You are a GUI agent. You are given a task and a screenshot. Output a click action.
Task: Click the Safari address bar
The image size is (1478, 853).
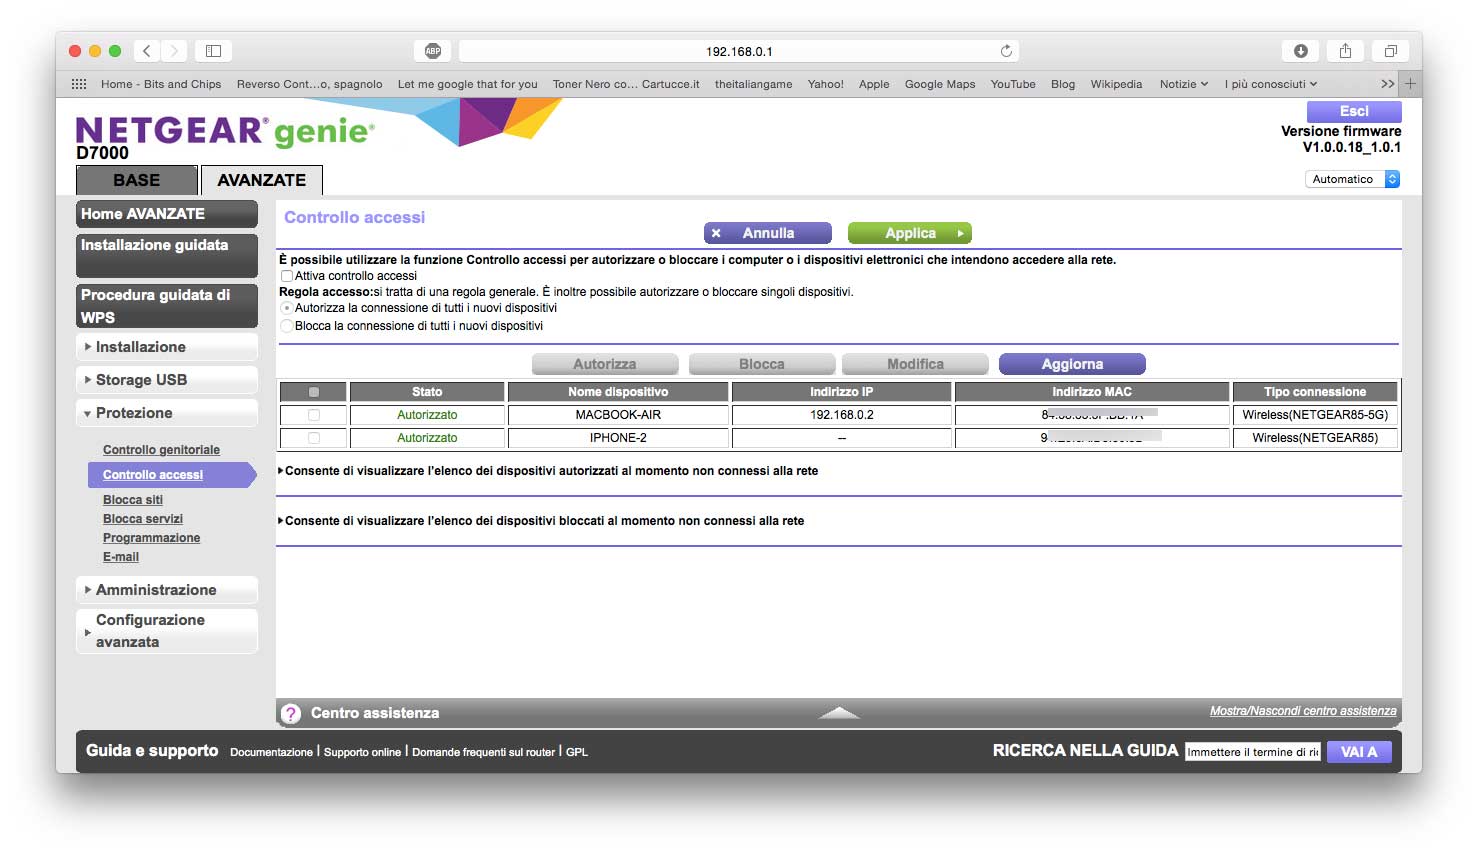739,51
